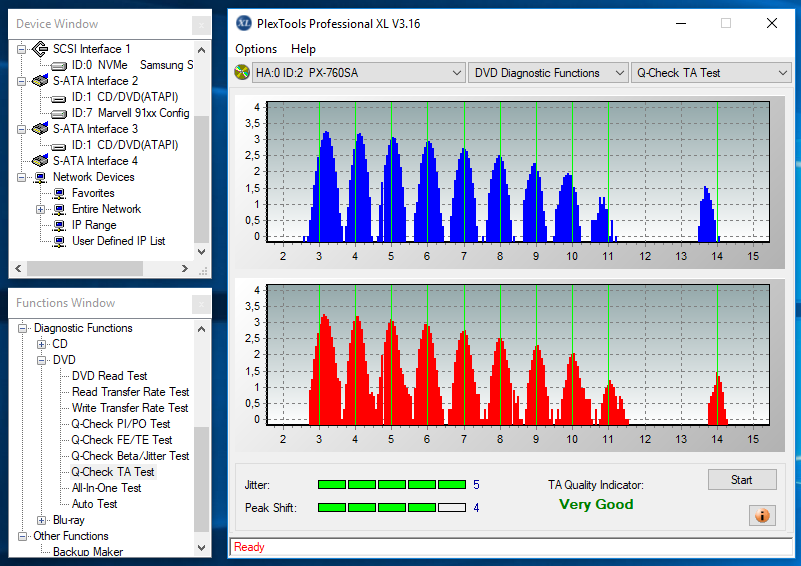Open the Q-Check TA Test dropdown
Image resolution: width=801 pixels, height=566 pixels.
pyautogui.click(x=711, y=73)
